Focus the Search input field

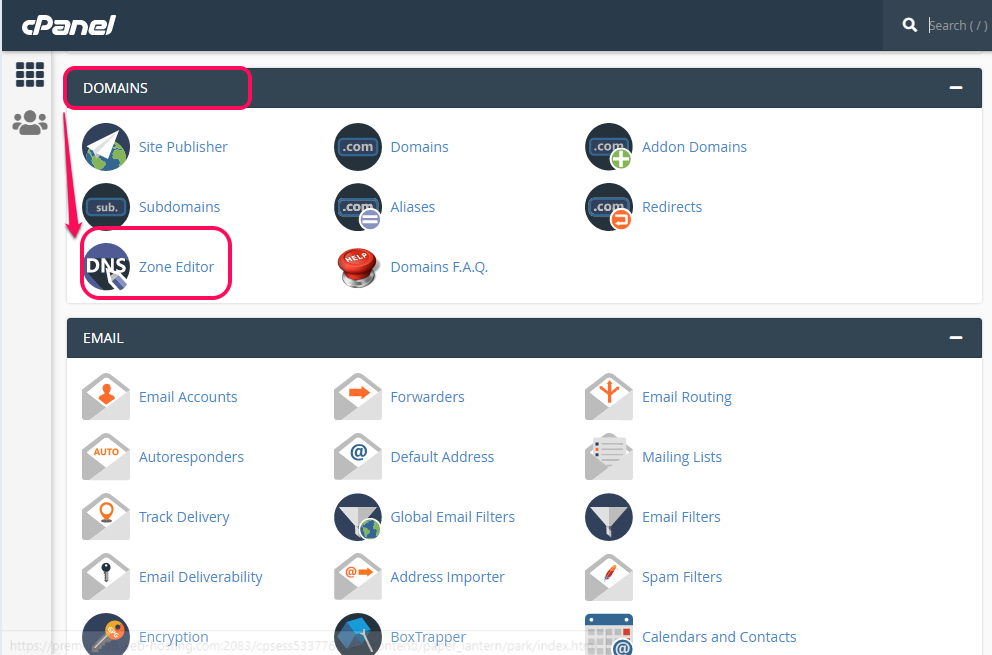958,25
